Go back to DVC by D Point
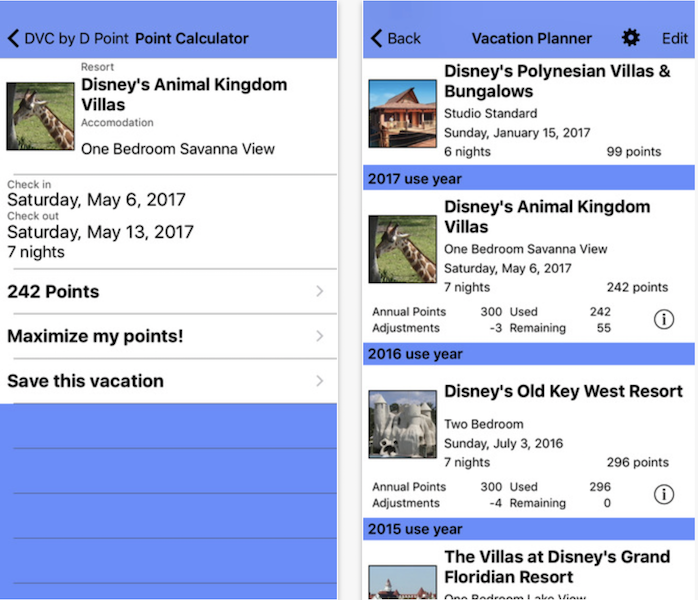 [68, 38]
